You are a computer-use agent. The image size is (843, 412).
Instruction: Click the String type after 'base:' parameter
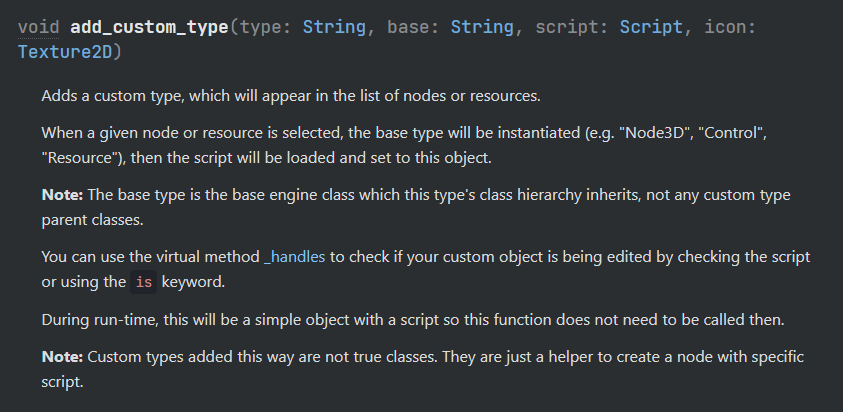(x=482, y=27)
